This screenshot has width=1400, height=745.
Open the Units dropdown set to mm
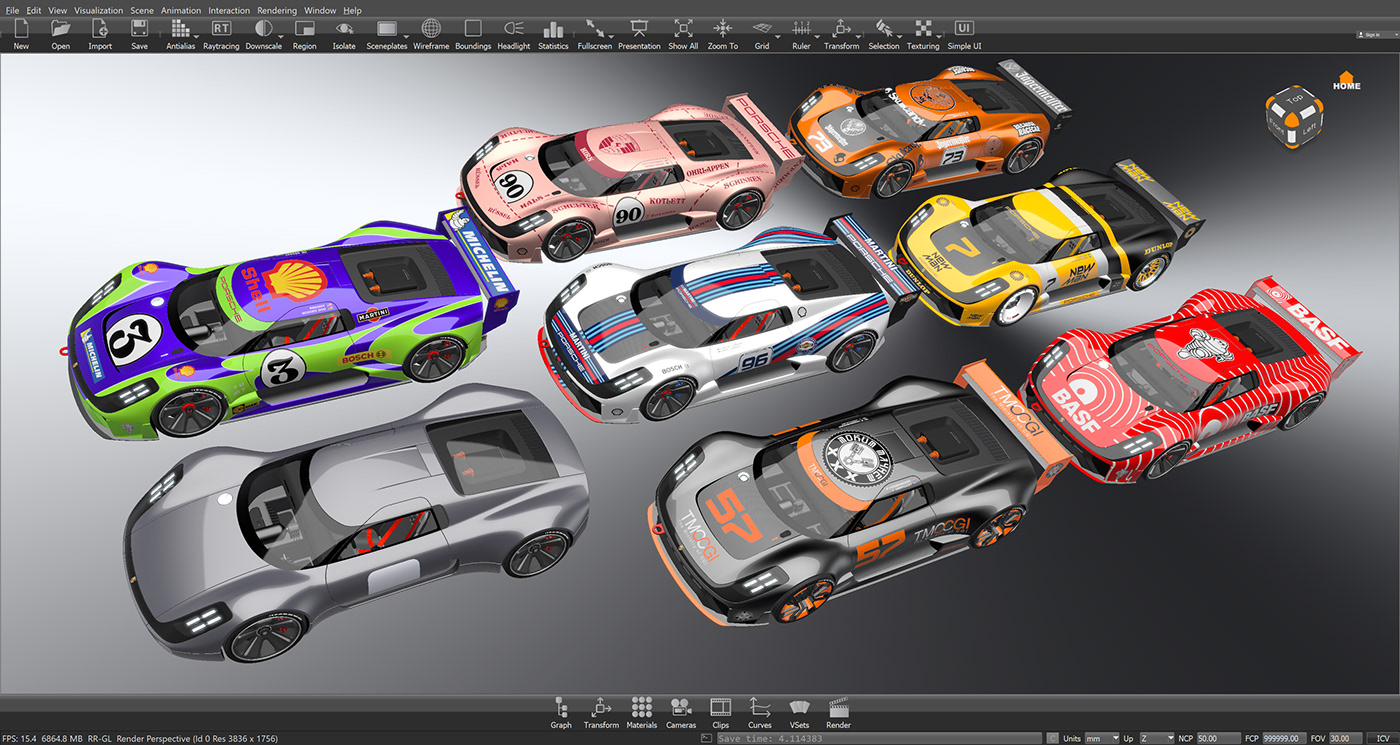point(1102,738)
